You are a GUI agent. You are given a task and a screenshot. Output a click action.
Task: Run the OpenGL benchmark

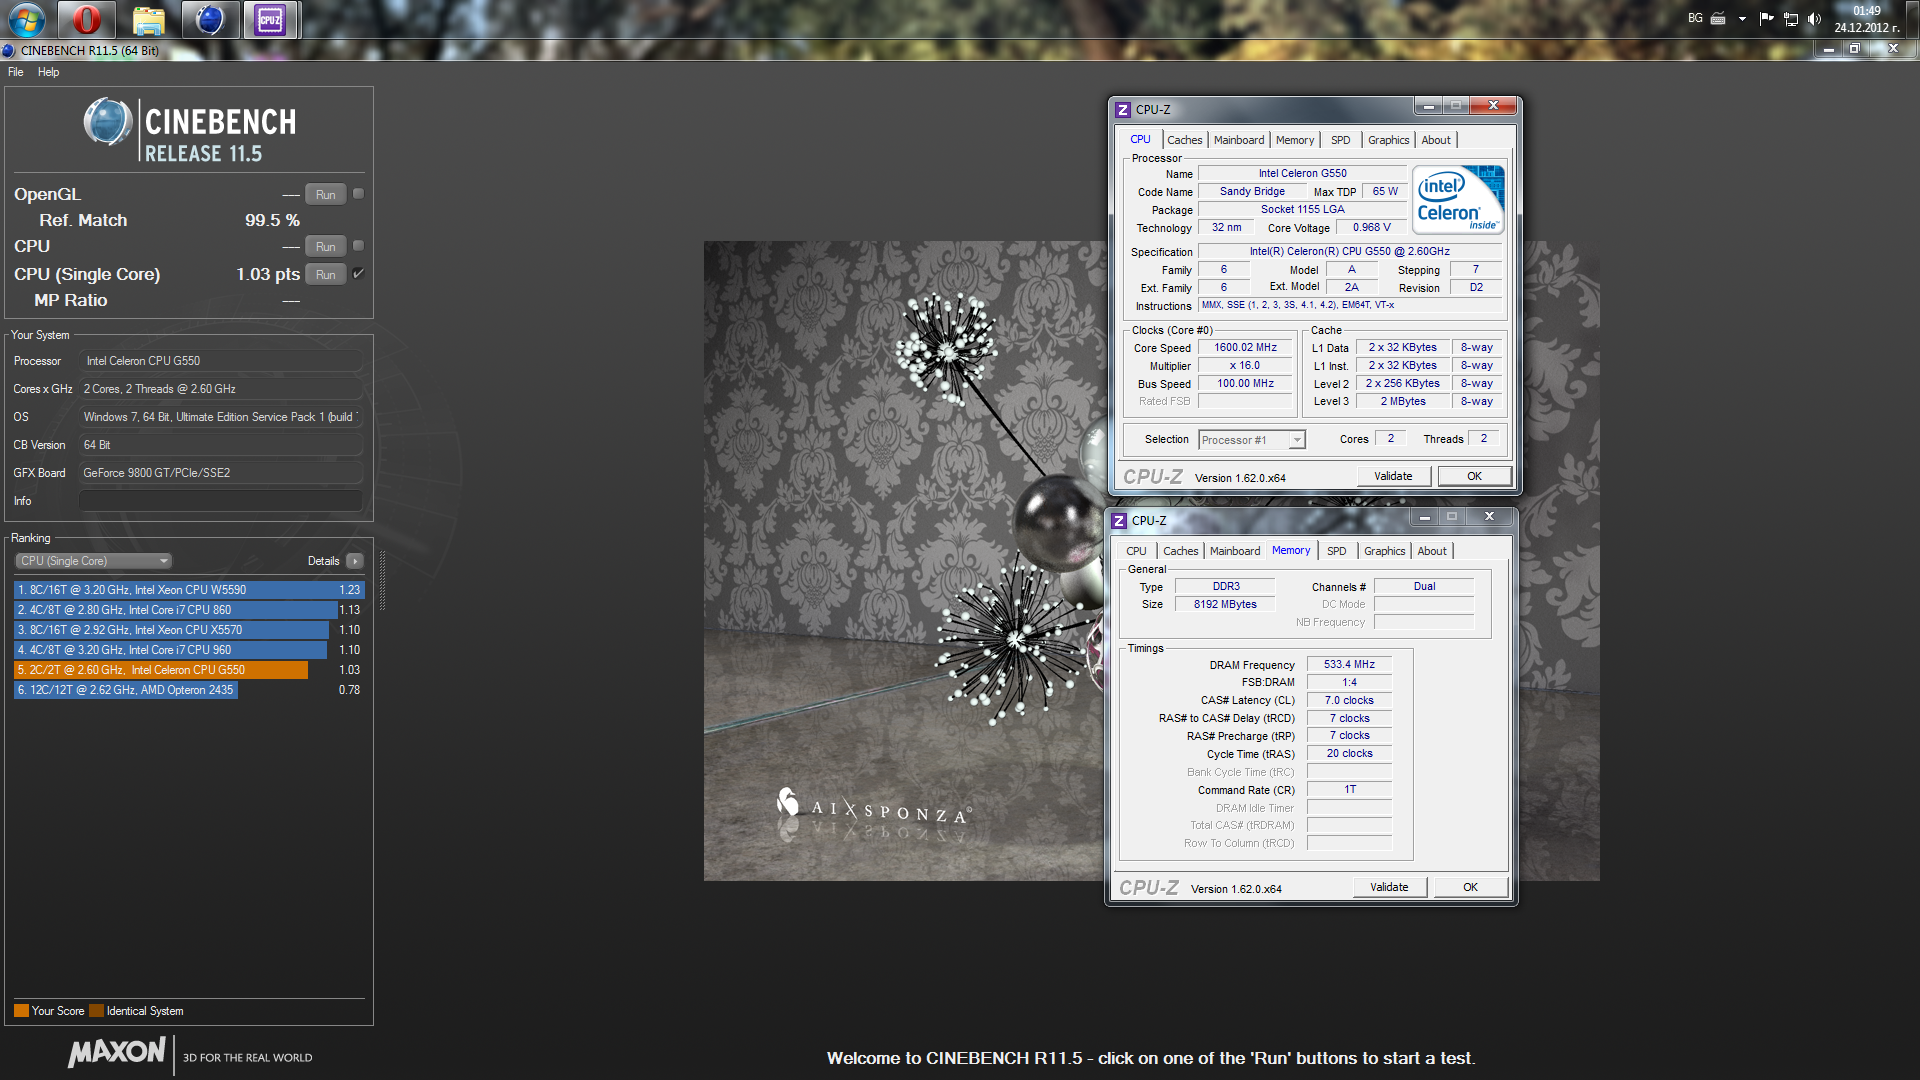325,195
